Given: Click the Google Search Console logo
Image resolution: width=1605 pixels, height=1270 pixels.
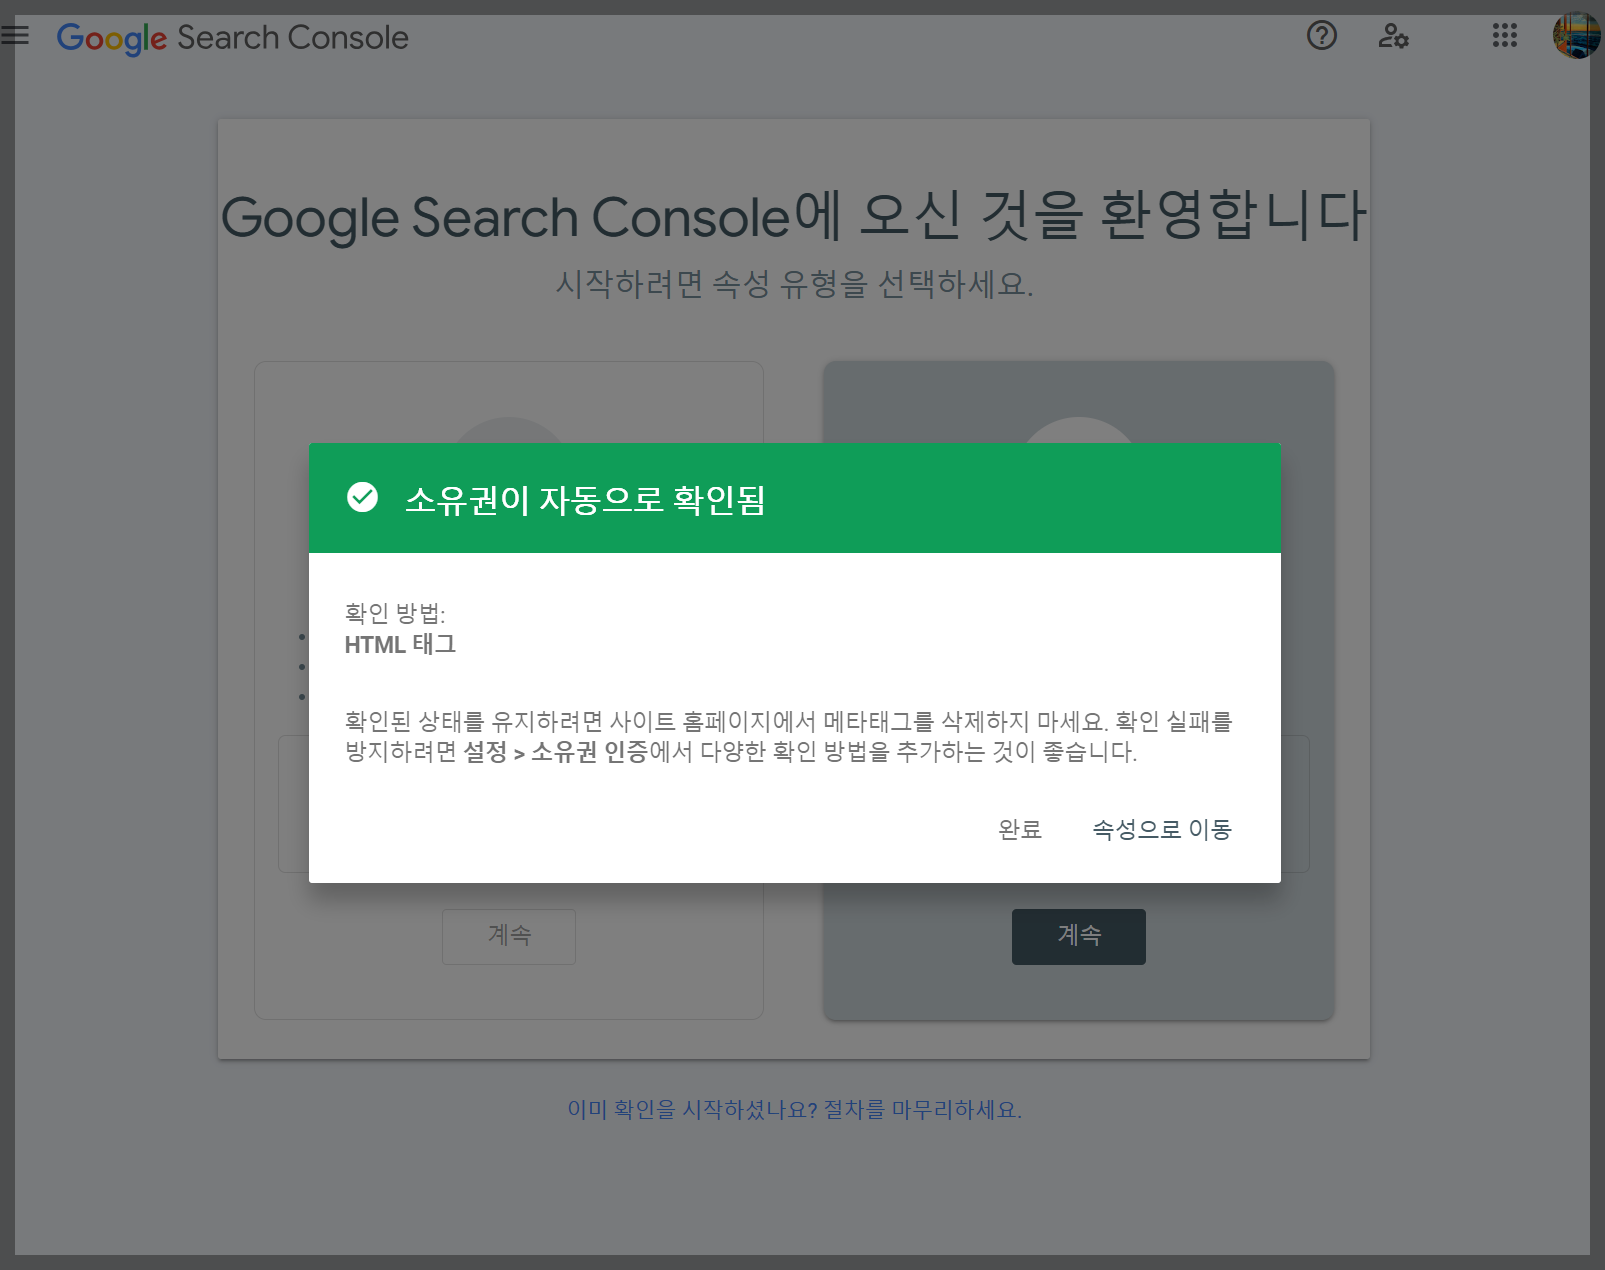Looking at the screenshot, I should 233,38.
